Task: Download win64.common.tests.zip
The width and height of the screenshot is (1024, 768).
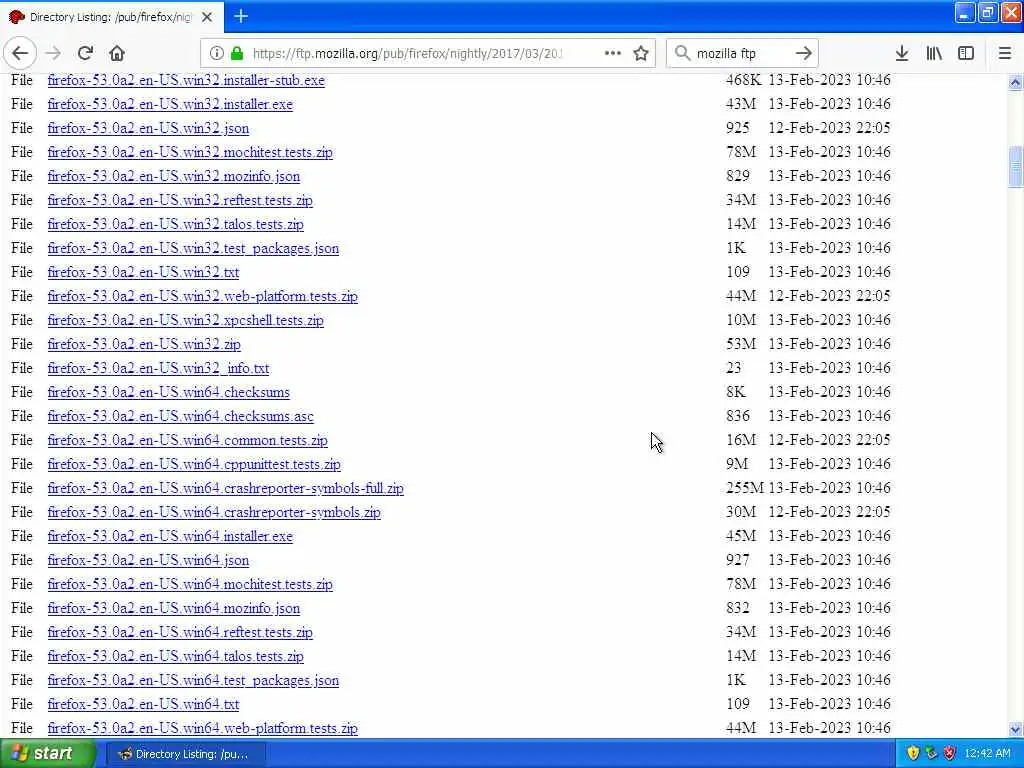Action: [x=187, y=440]
